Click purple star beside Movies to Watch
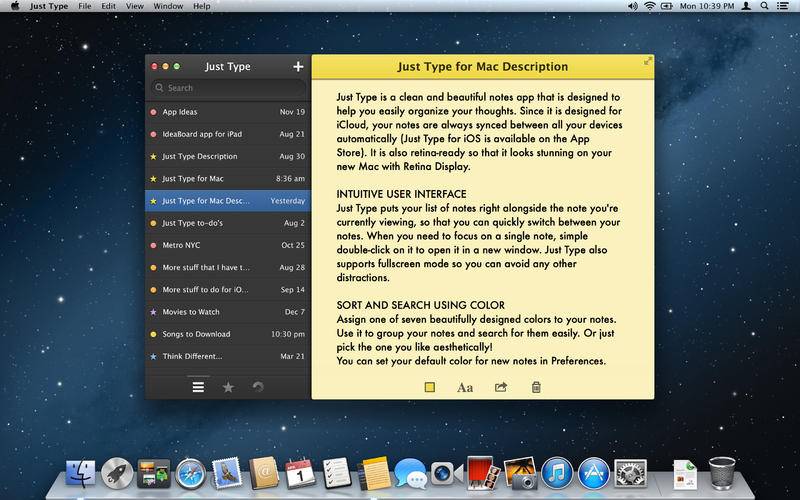This screenshot has height=500, width=800. click(x=153, y=312)
